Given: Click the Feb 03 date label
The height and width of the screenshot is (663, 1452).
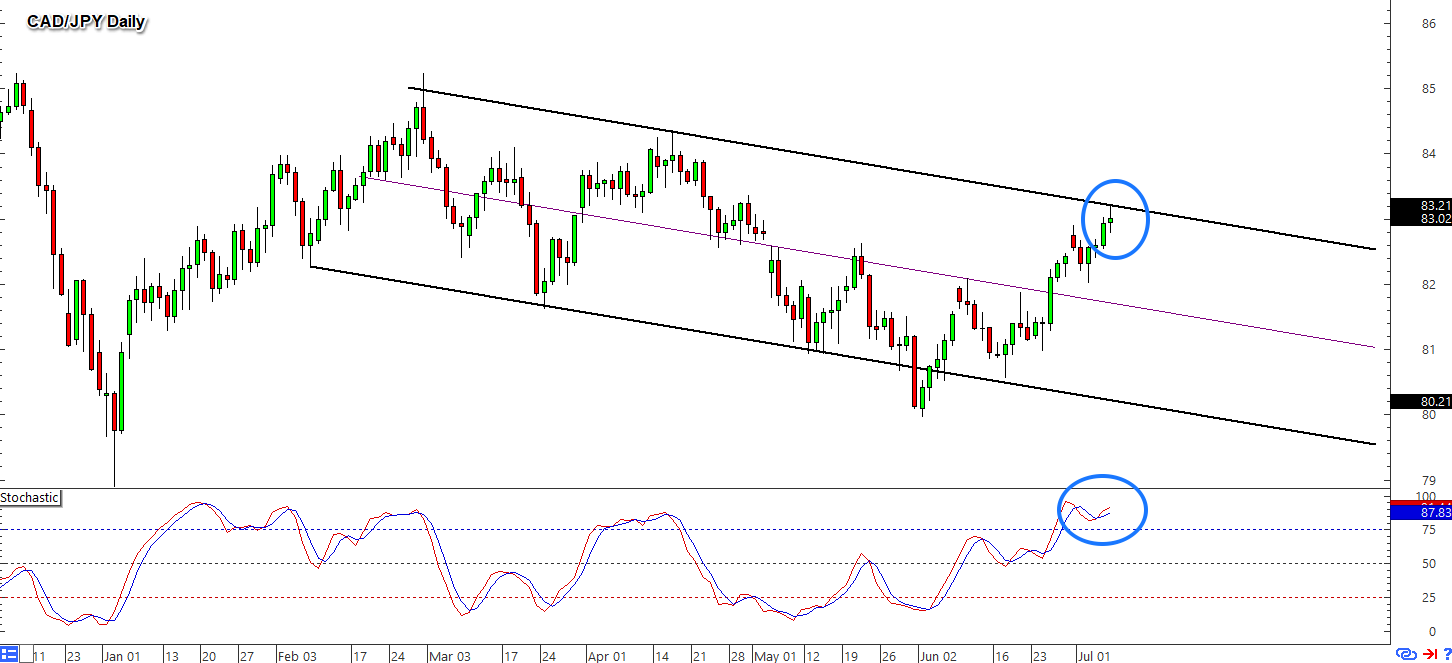Looking at the screenshot, I should point(297,656).
